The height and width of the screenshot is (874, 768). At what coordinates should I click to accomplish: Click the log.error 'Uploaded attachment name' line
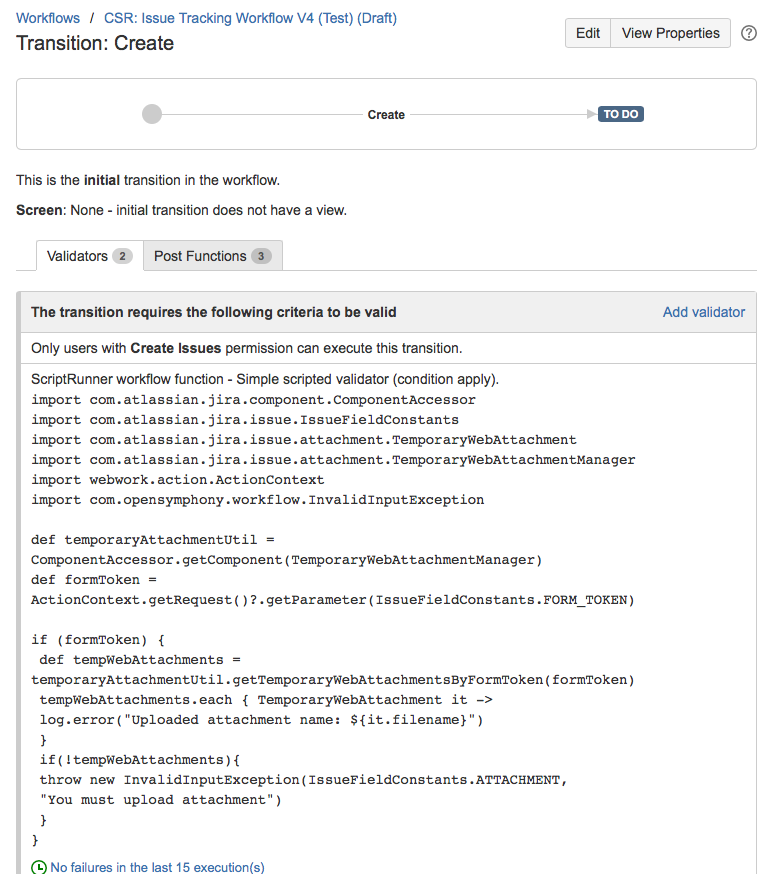coord(261,720)
